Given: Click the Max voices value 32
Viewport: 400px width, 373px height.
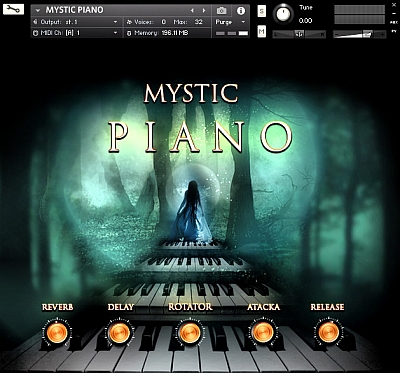Looking at the screenshot, I should coord(199,22).
